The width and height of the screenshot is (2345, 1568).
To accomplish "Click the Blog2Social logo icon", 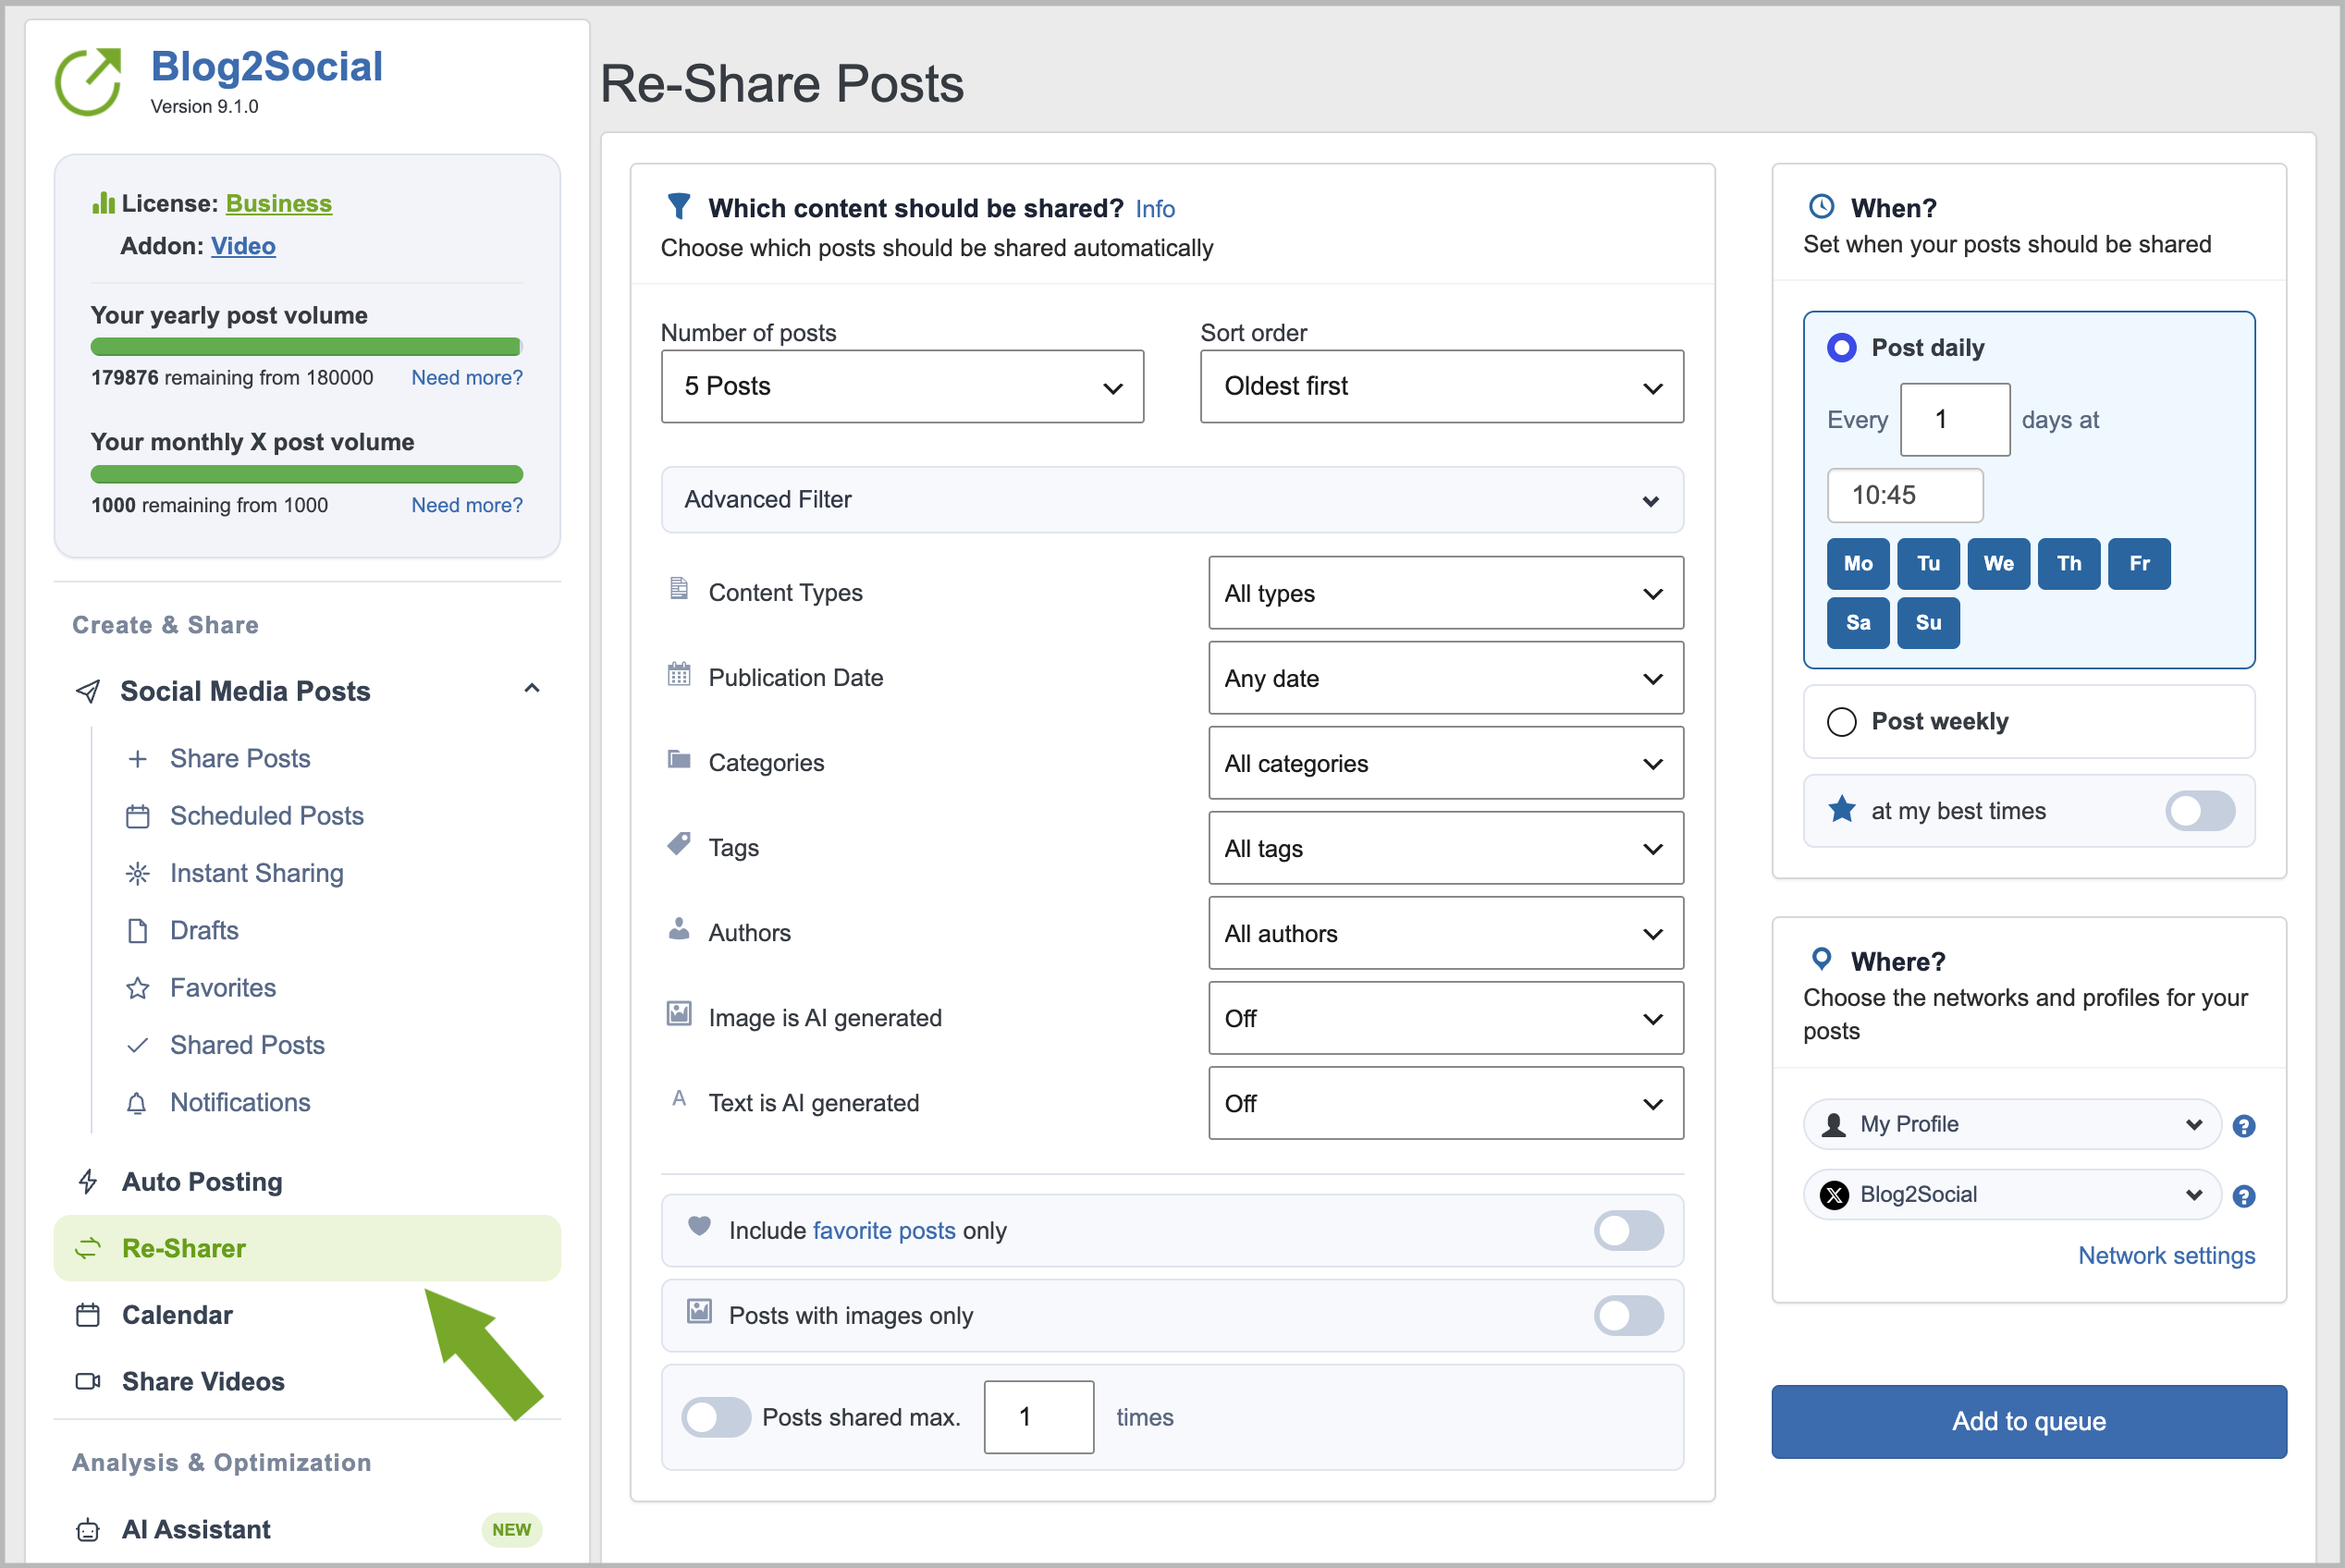I will [x=88, y=82].
